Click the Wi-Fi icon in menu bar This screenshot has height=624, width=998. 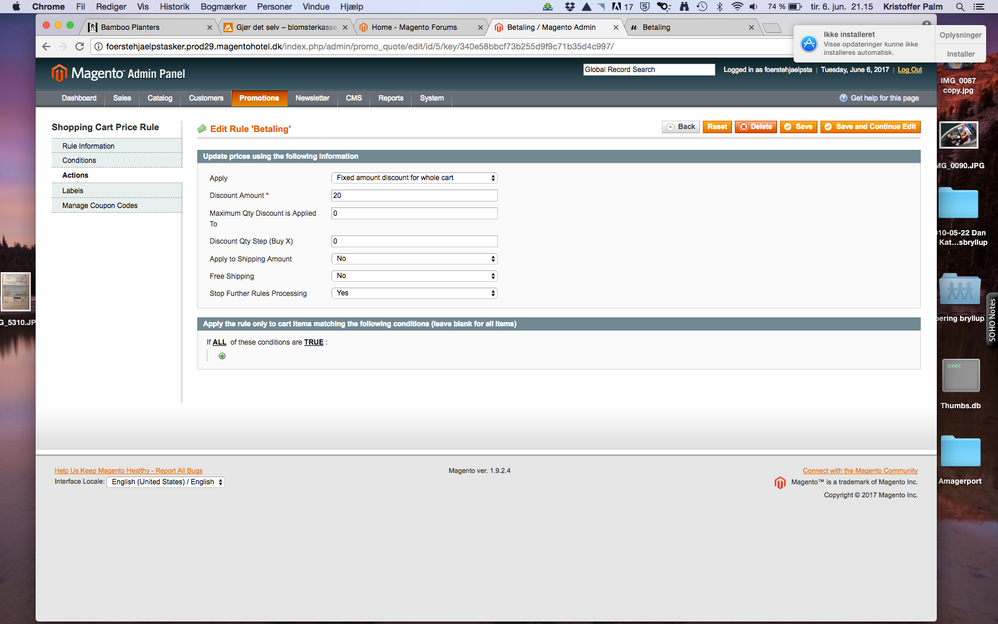[x=738, y=6]
